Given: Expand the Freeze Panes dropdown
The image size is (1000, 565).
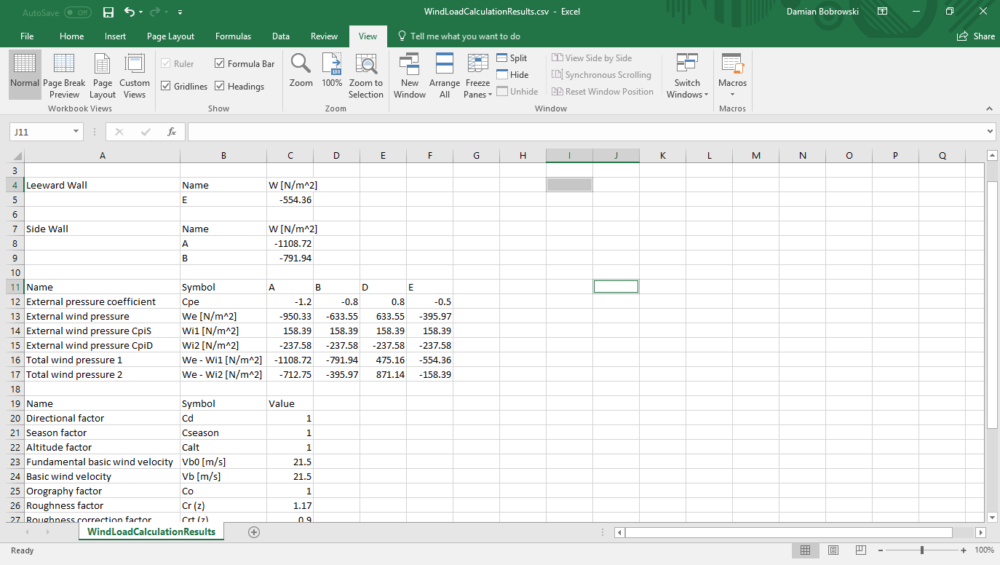Looking at the screenshot, I should (x=478, y=76).
